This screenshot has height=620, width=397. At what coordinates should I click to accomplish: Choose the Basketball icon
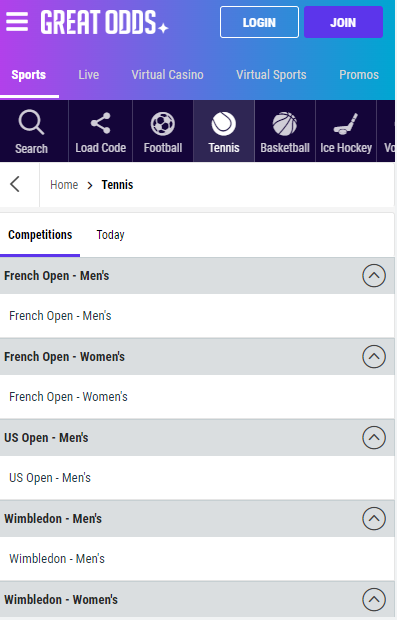pyautogui.click(x=285, y=124)
